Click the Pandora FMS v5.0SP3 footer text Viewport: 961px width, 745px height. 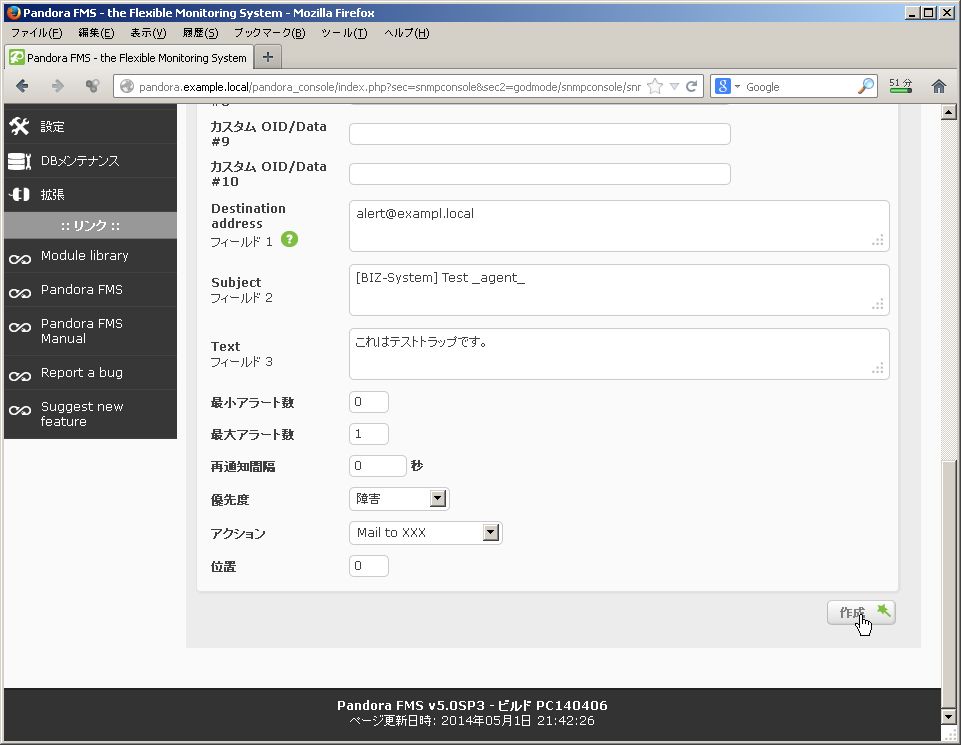click(x=472, y=705)
